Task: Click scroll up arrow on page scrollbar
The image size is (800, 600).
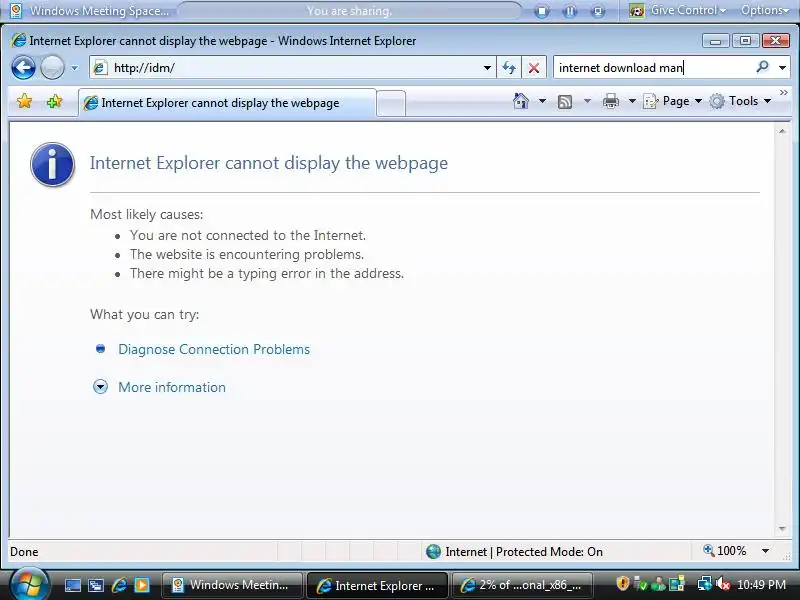Action: click(782, 131)
